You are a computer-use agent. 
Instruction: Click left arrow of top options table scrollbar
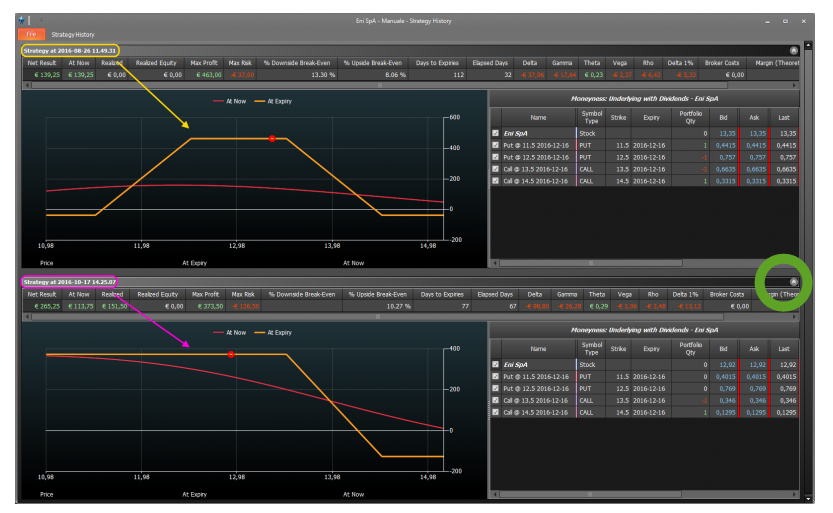[495, 263]
